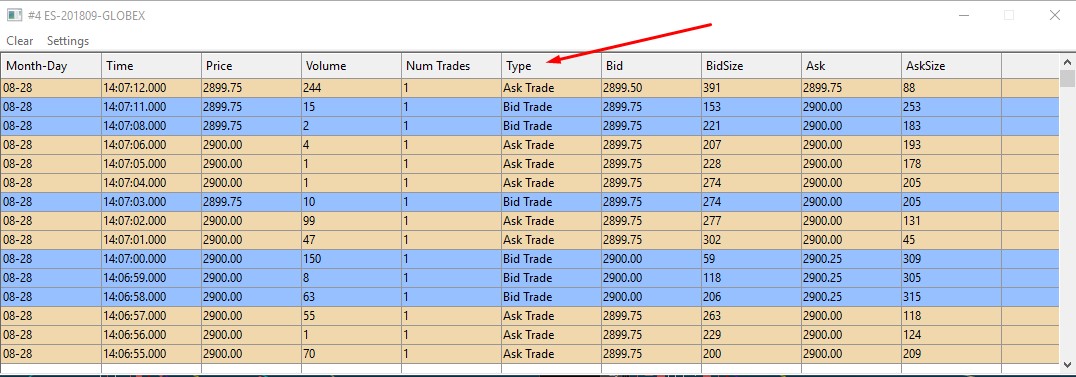Image resolution: width=1076 pixels, height=377 pixels.
Task: Maximize the ES-201809-GLOBEX window
Action: point(1009,15)
